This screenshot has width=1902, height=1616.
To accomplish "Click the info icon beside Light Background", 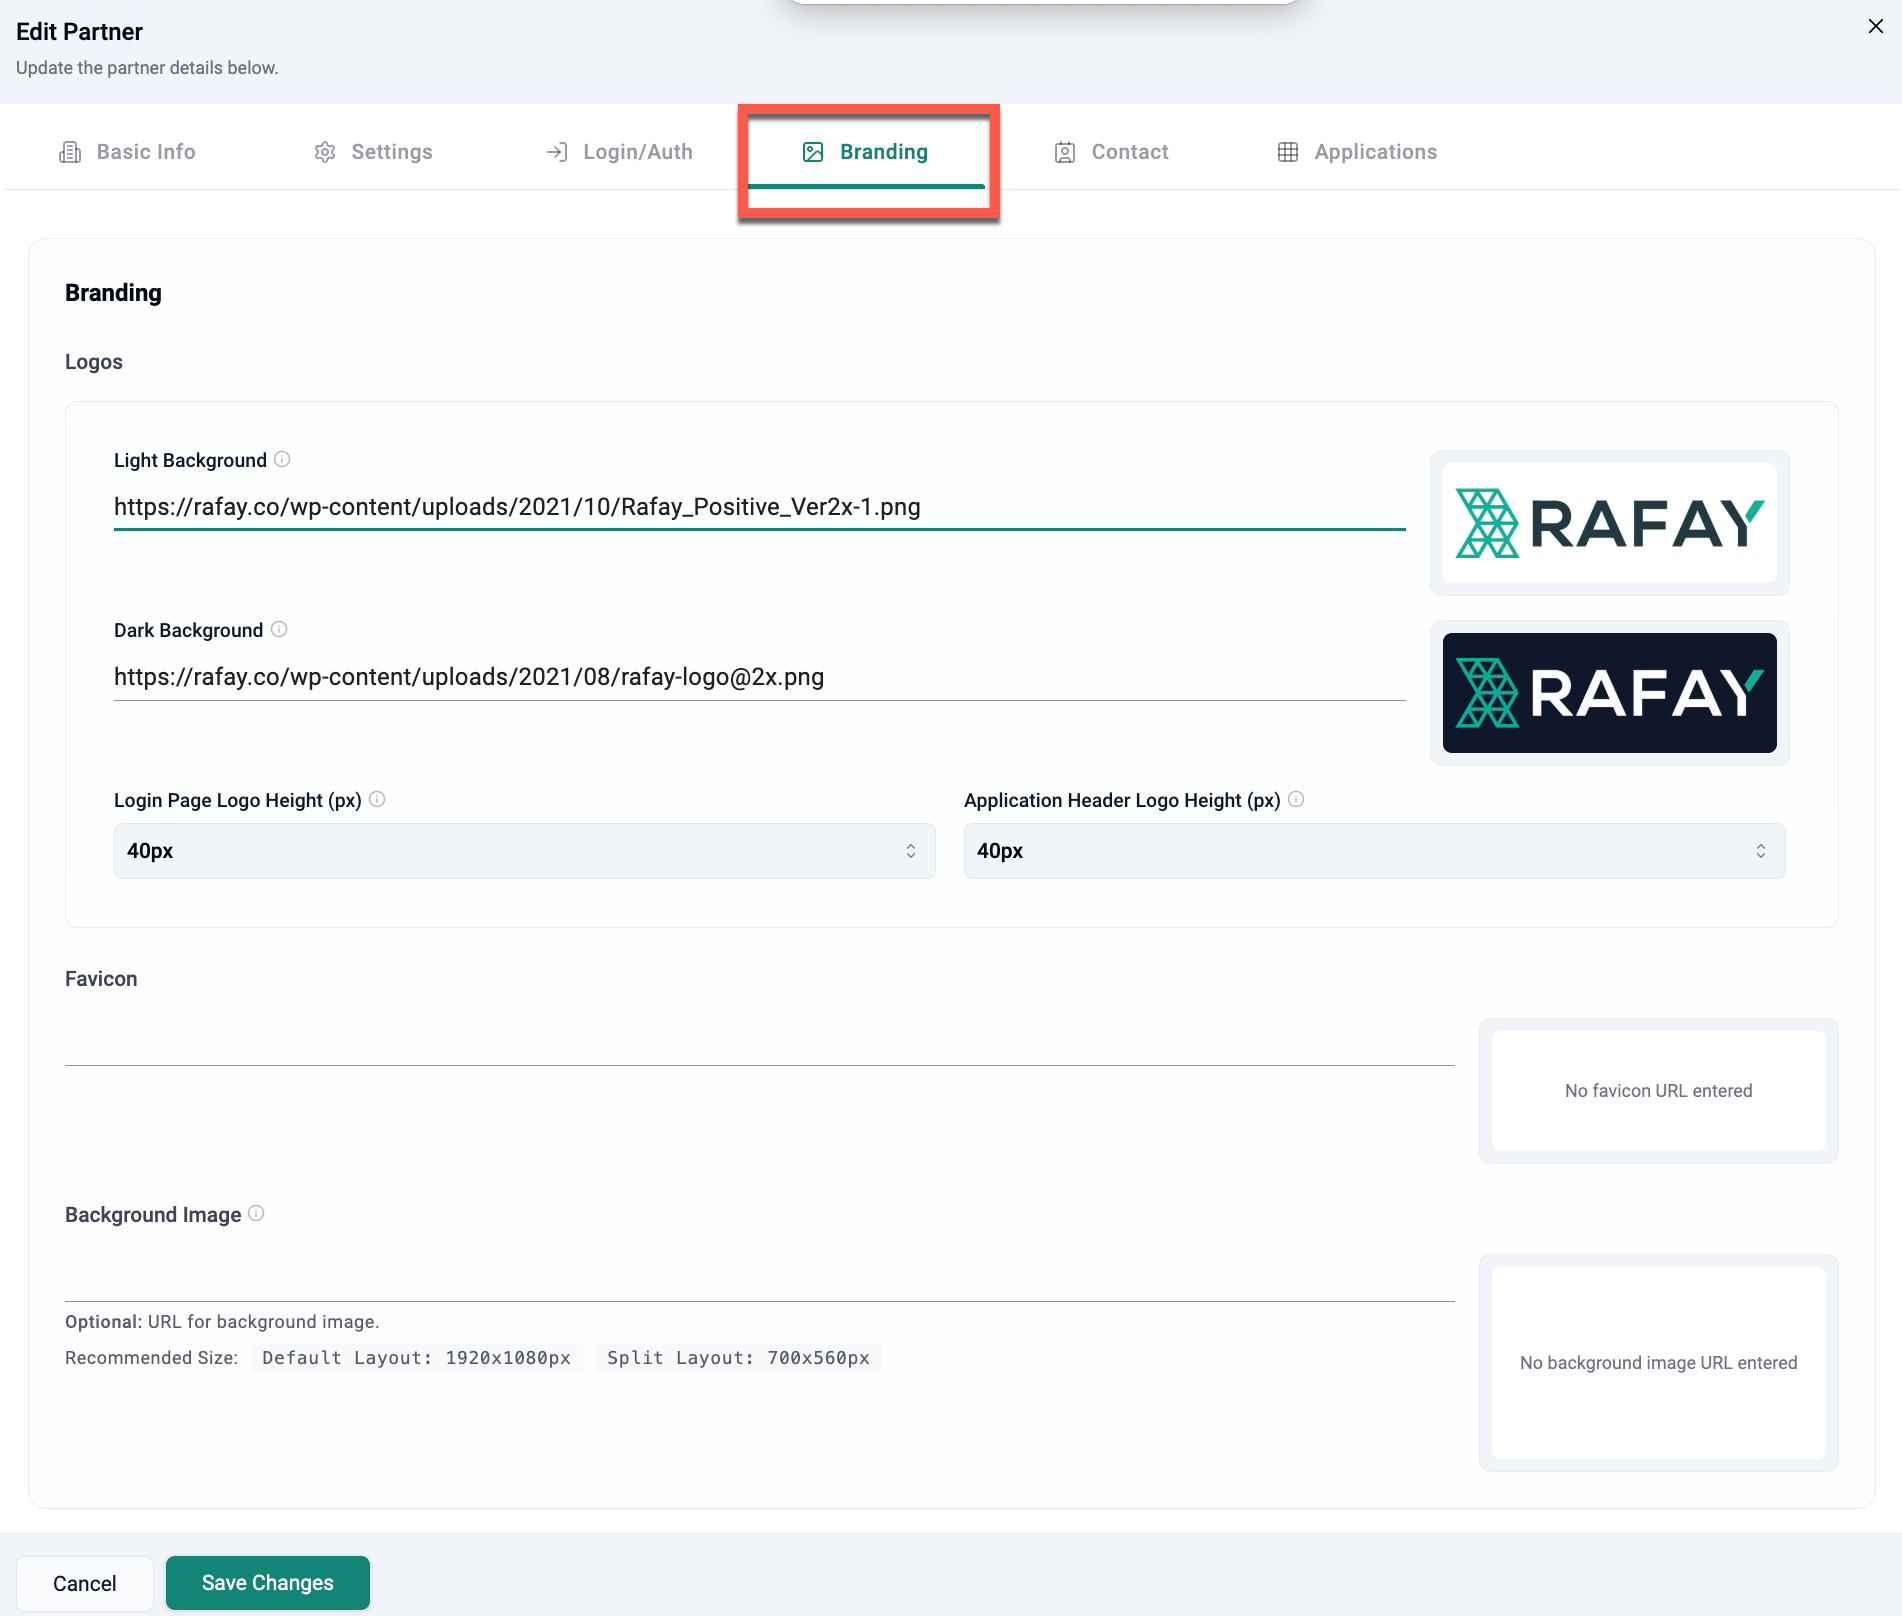I will pos(282,459).
